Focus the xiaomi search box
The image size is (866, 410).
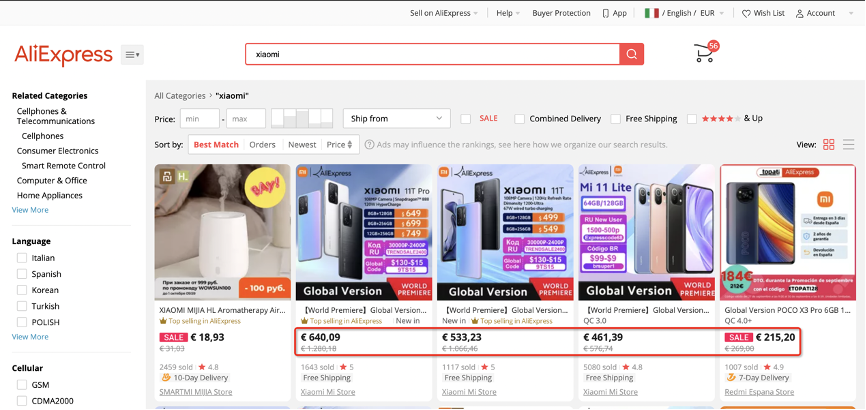432,54
